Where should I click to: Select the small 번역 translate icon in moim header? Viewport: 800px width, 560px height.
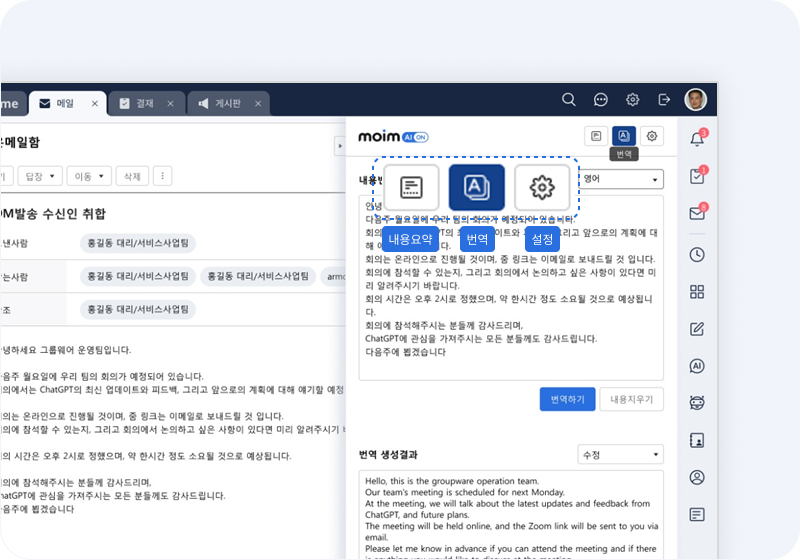624,136
